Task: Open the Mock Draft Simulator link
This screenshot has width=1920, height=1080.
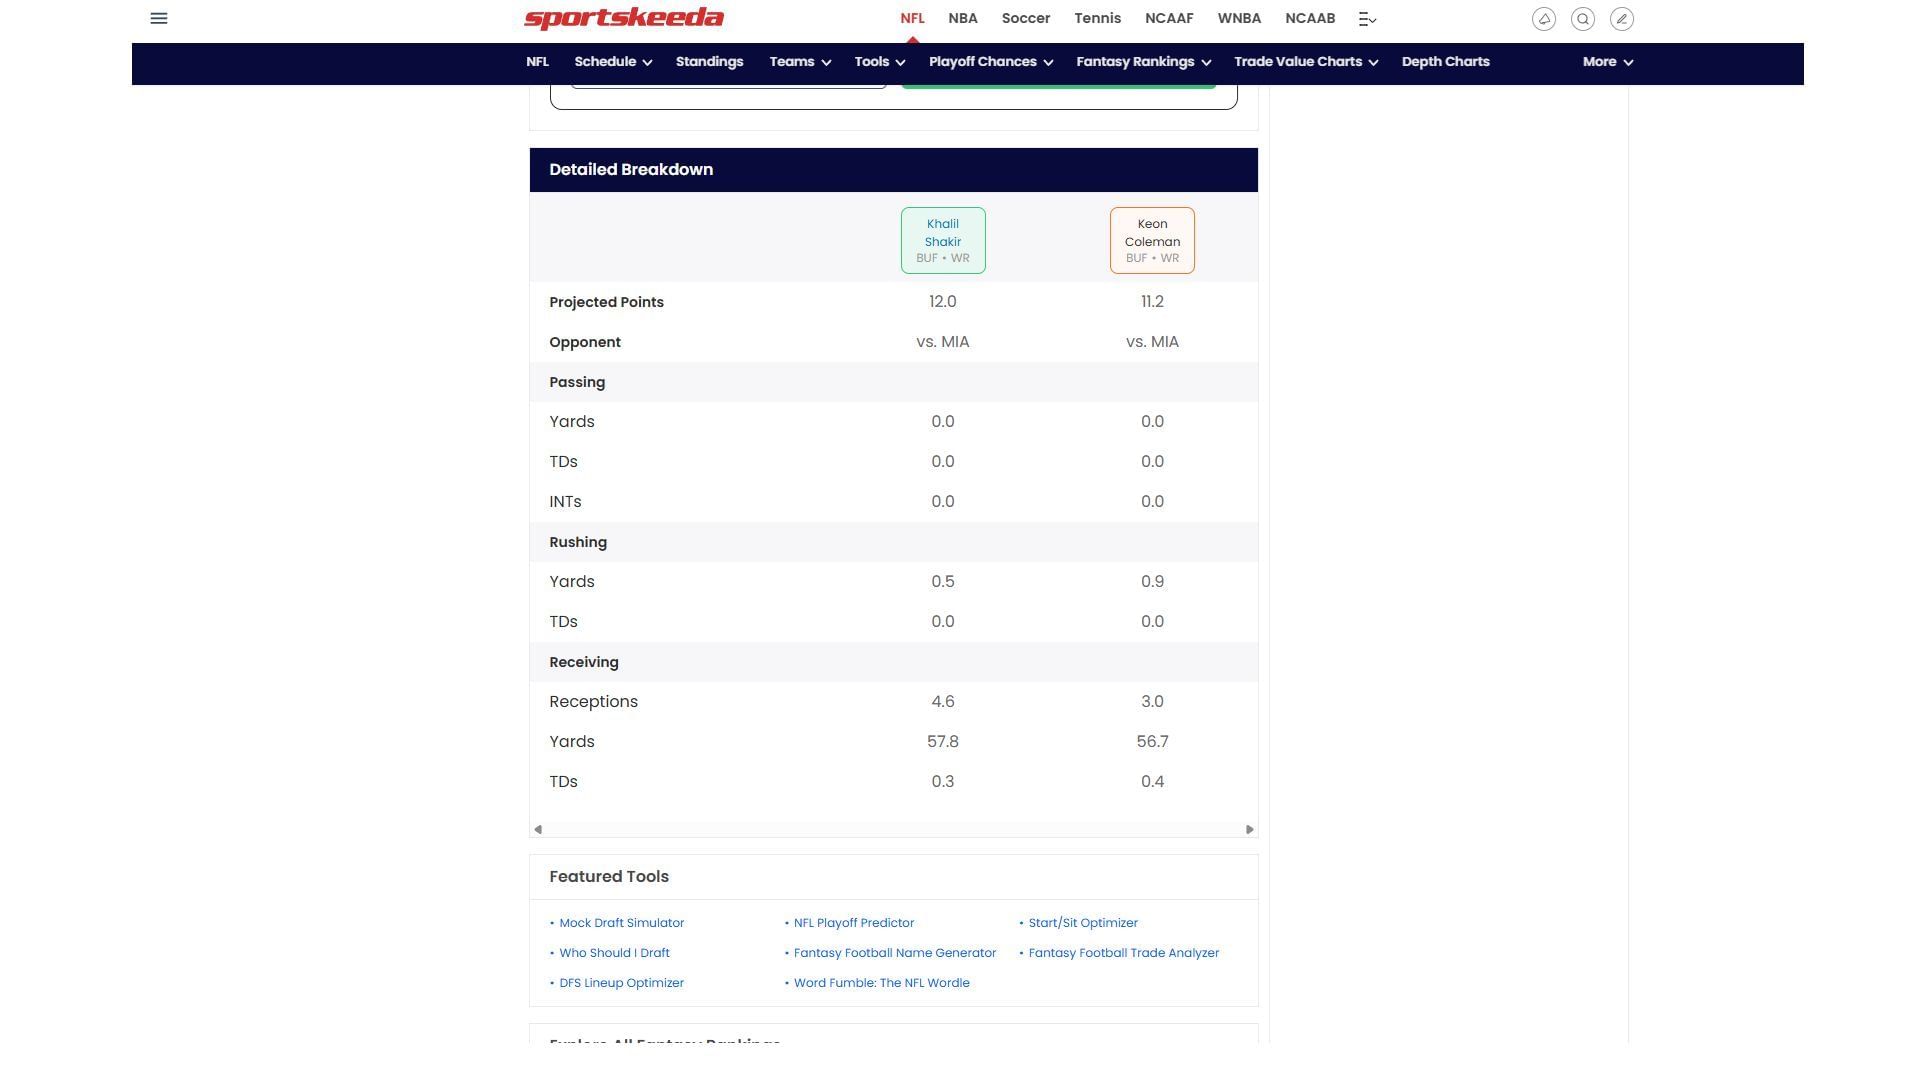Action: coord(621,923)
